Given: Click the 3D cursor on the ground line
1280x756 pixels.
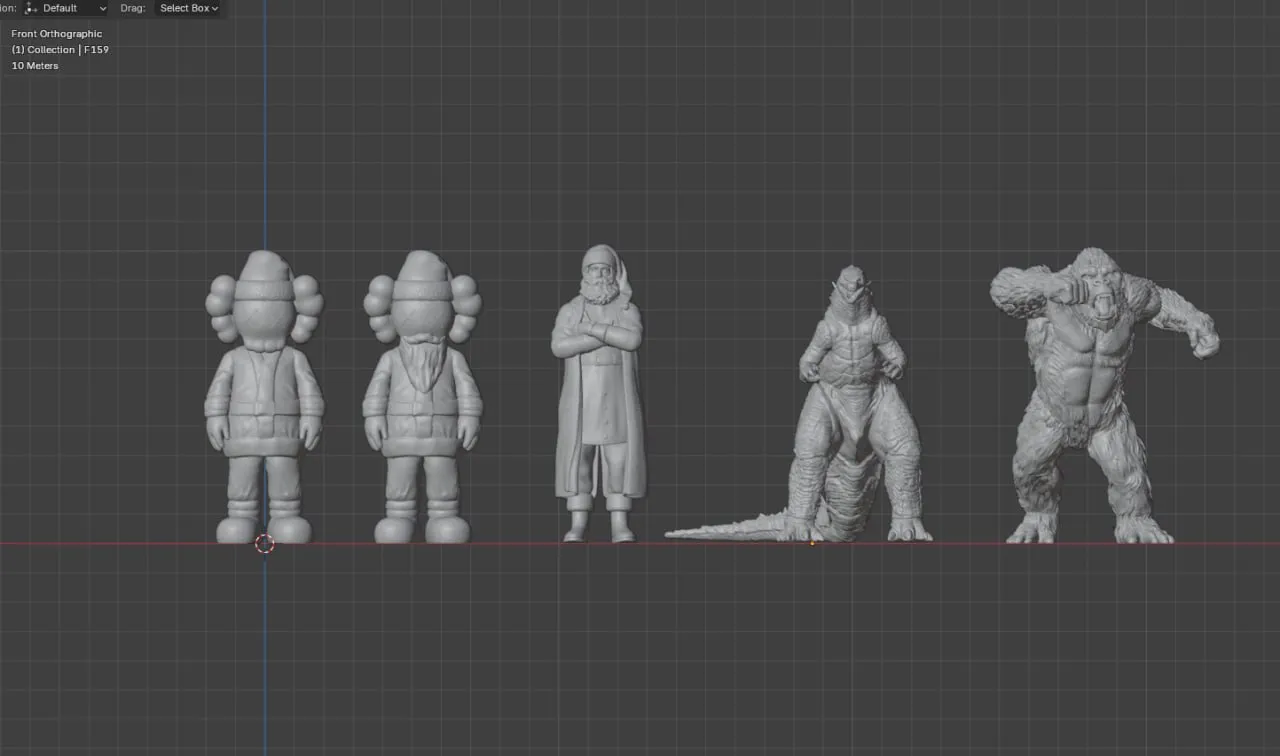Looking at the screenshot, I should point(264,543).
